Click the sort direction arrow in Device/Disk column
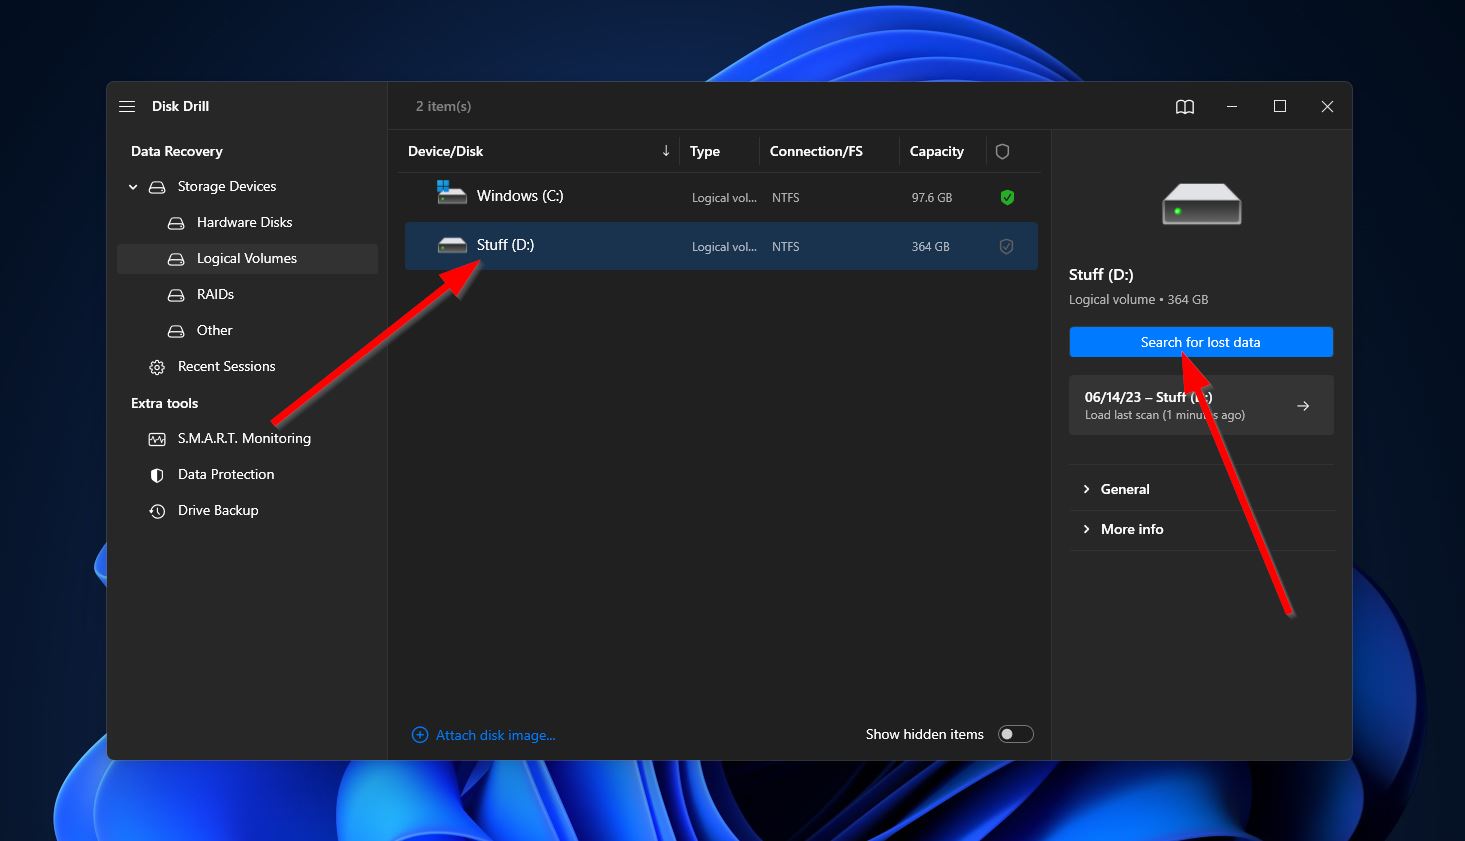 coord(666,151)
